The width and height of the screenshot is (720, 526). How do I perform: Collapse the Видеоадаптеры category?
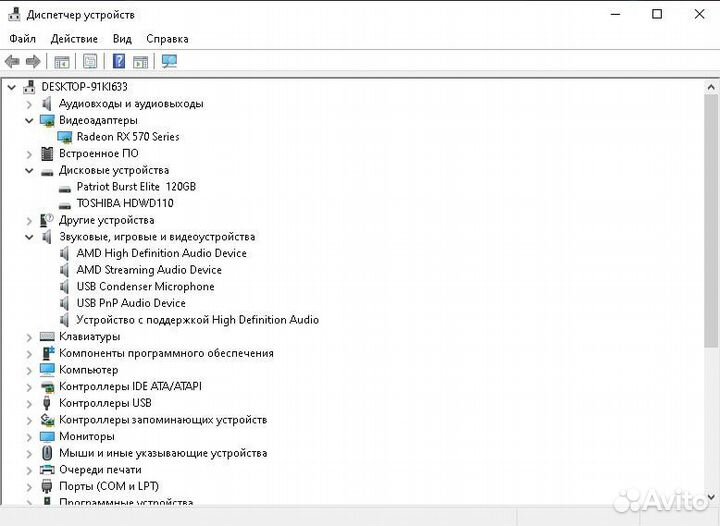point(29,120)
